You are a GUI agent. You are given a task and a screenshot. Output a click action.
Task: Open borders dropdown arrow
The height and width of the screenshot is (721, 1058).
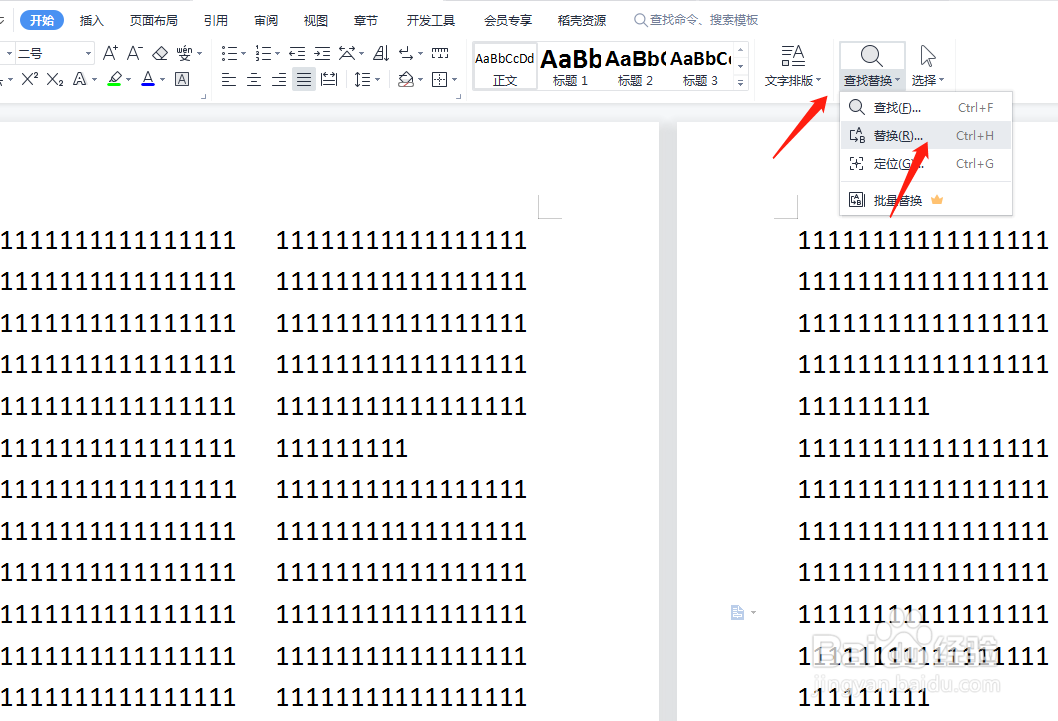coord(455,80)
